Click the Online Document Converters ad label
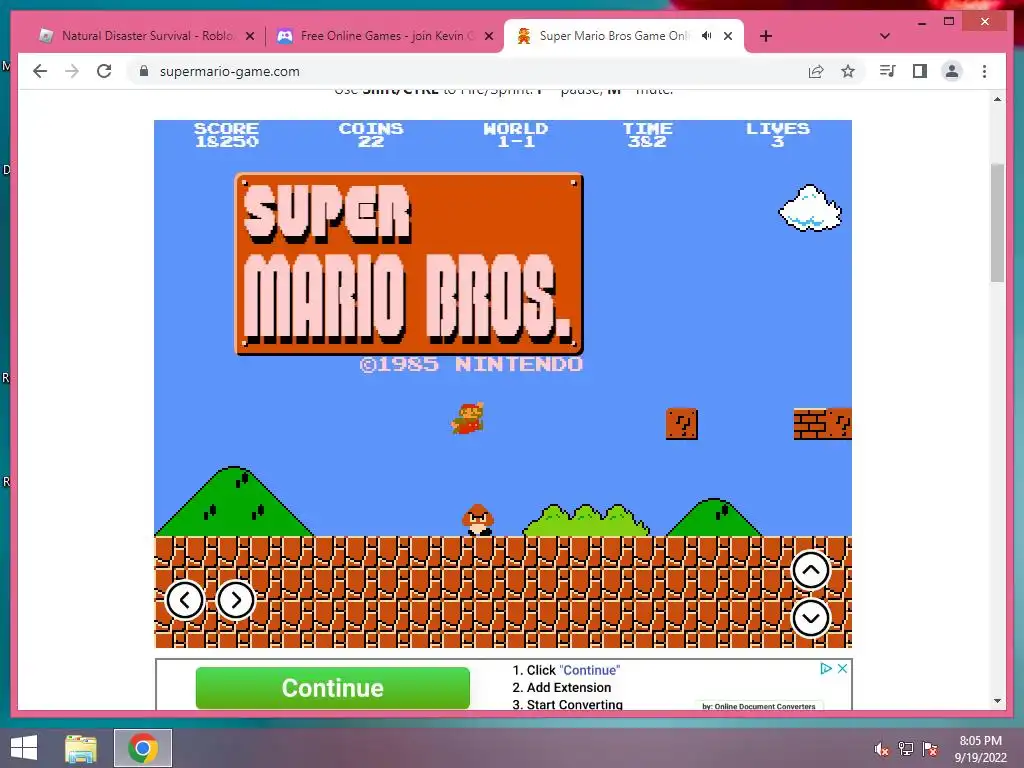The height and width of the screenshot is (768, 1024). click(x=758, y=706)
